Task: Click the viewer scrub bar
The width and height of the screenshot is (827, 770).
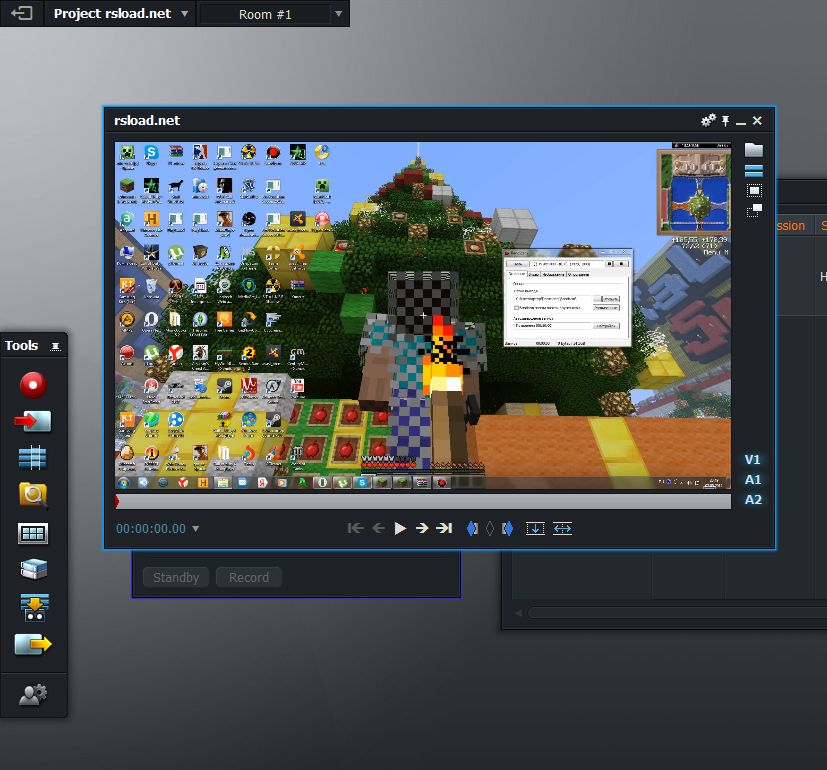Action: [423, 501]
